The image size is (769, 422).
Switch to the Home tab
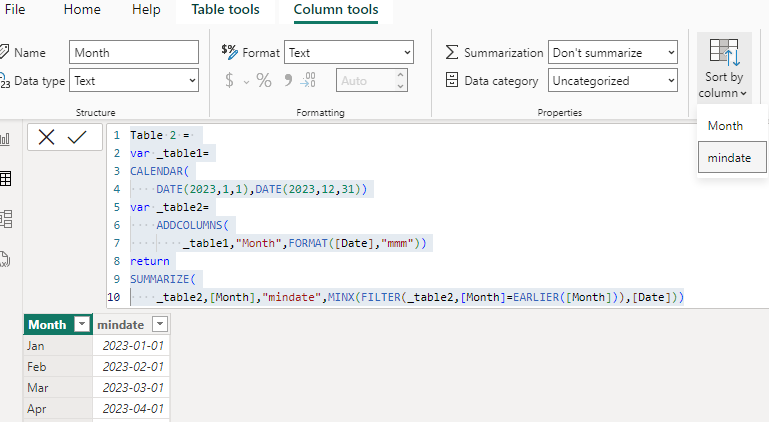click(82, 9)
